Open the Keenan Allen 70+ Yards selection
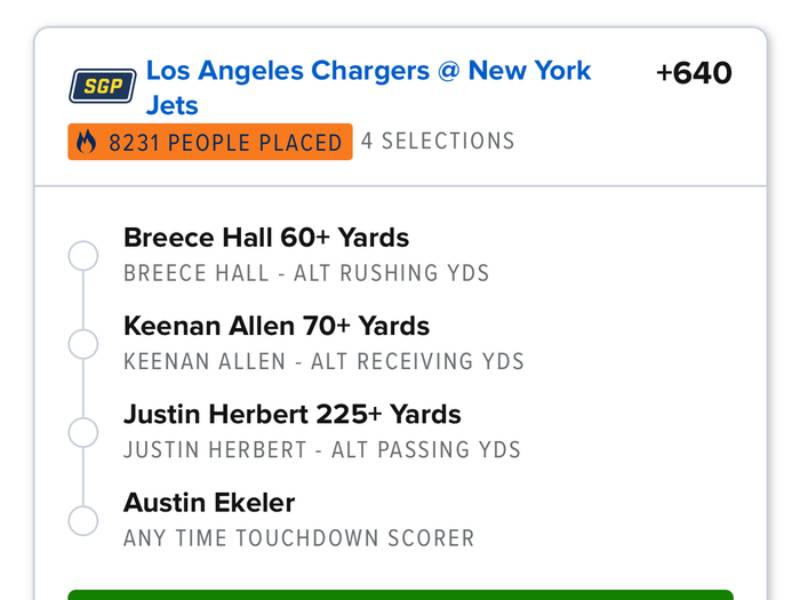This screenshot has height=600, width=800. [276, 326]
